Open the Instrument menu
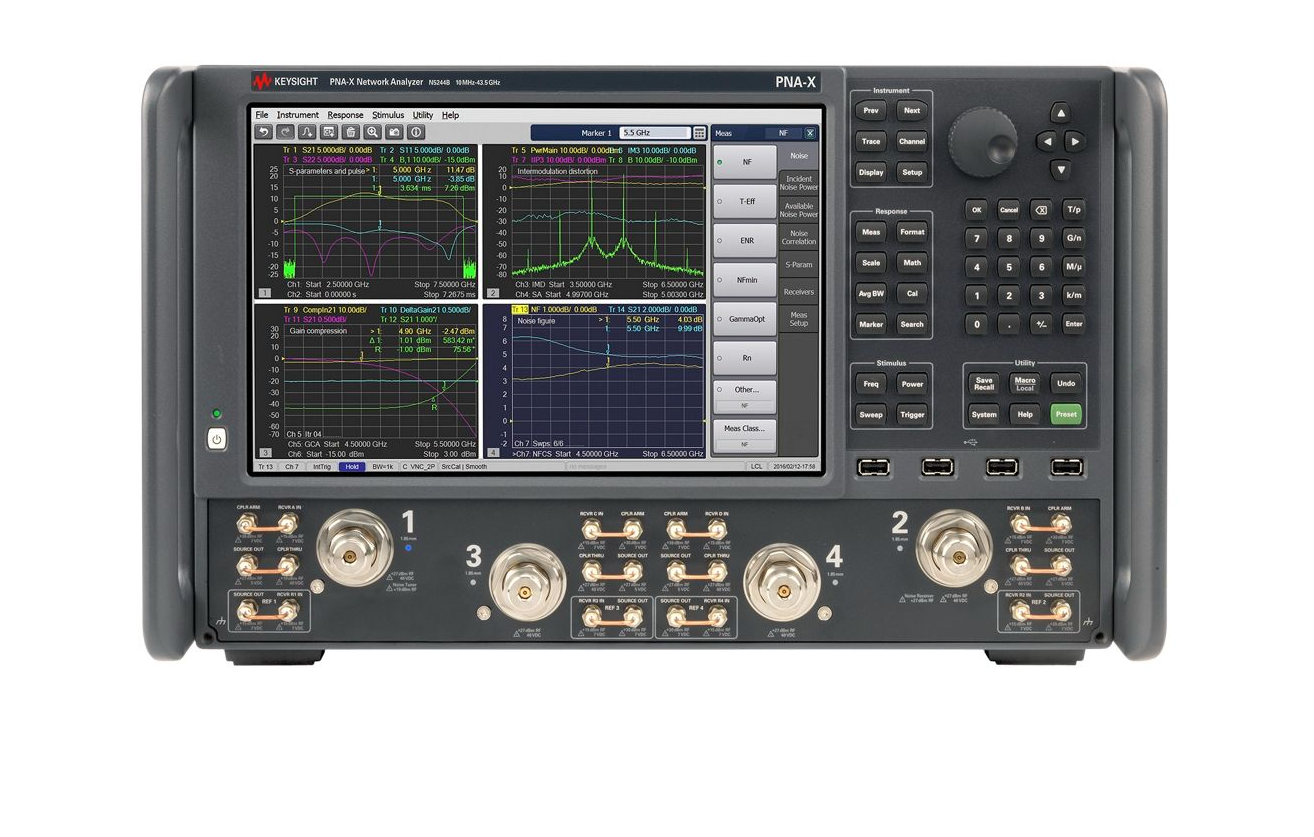 298,115
